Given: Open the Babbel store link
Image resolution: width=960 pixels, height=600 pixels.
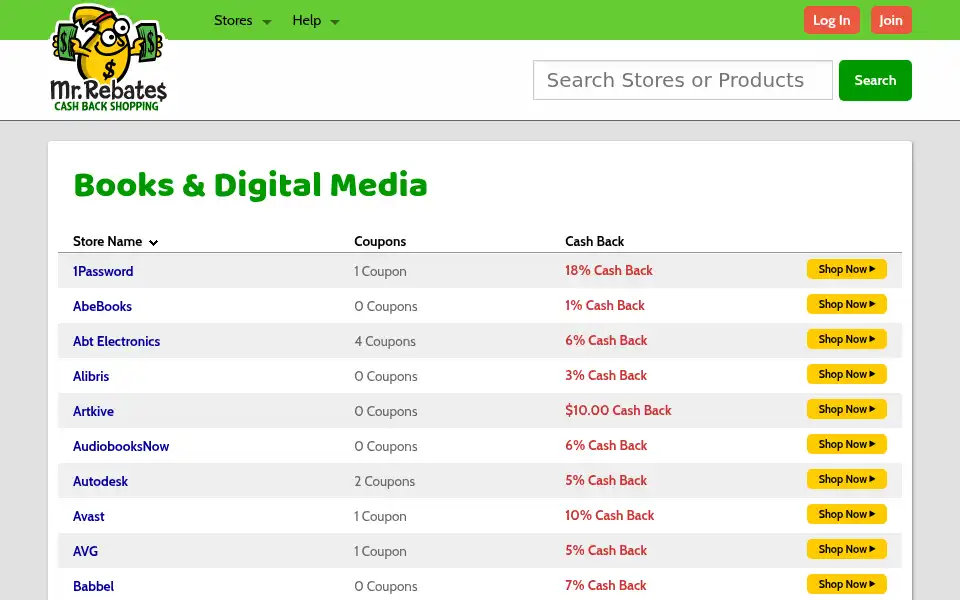Looking at the screenshot, I should 93,586.
